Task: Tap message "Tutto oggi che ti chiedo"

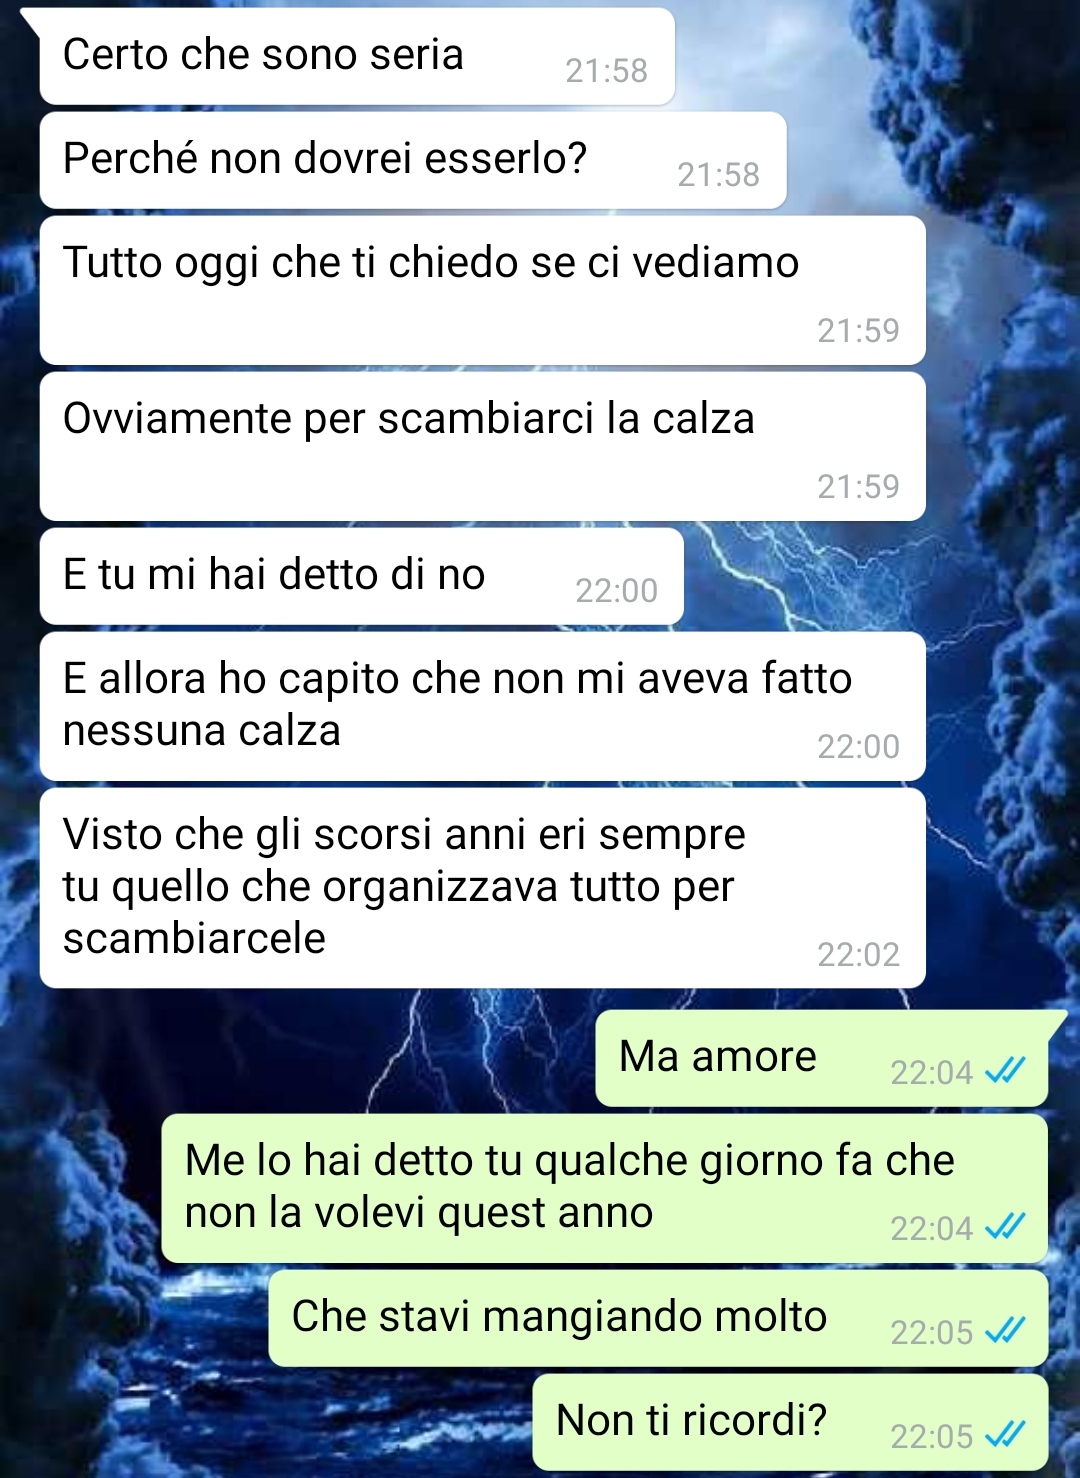Action: click(482, 290)
